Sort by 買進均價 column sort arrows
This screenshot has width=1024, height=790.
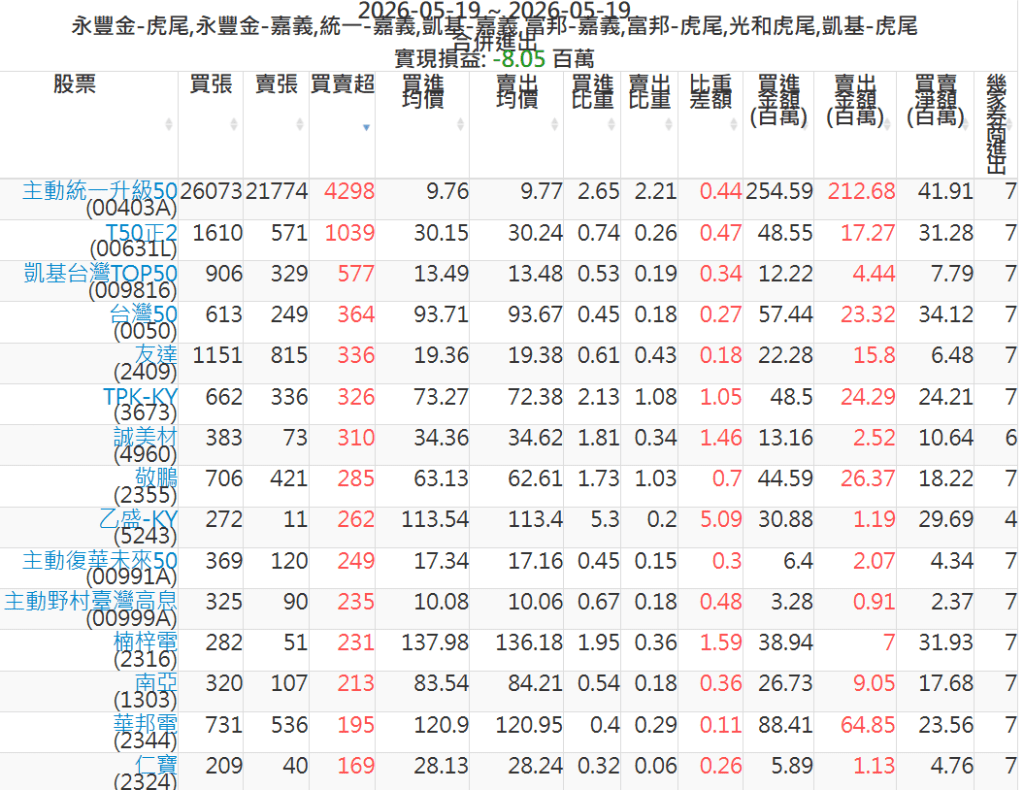pyautogui.click(x=460, y=124)
